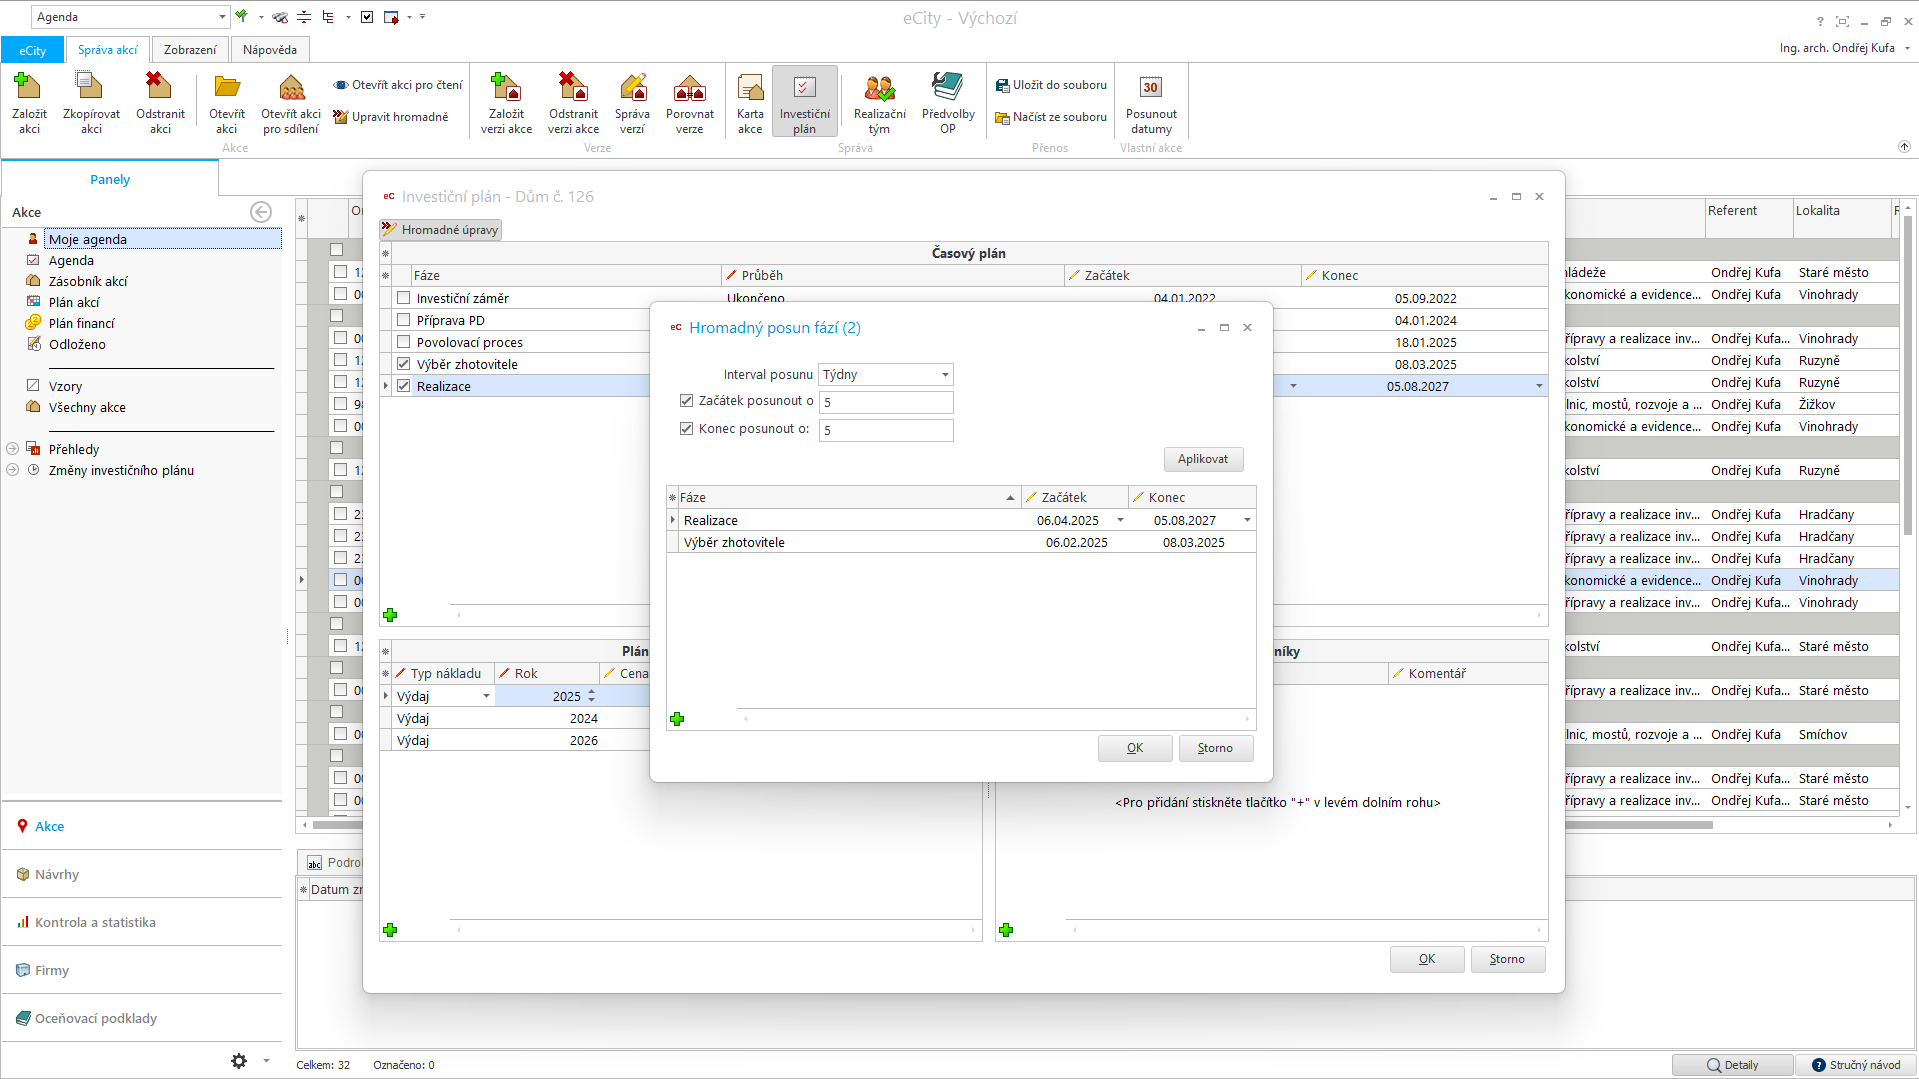The image size is (1919, 1079).
Task: Check the Investiční záměr phase checkbox
Action: click(404, 298)
